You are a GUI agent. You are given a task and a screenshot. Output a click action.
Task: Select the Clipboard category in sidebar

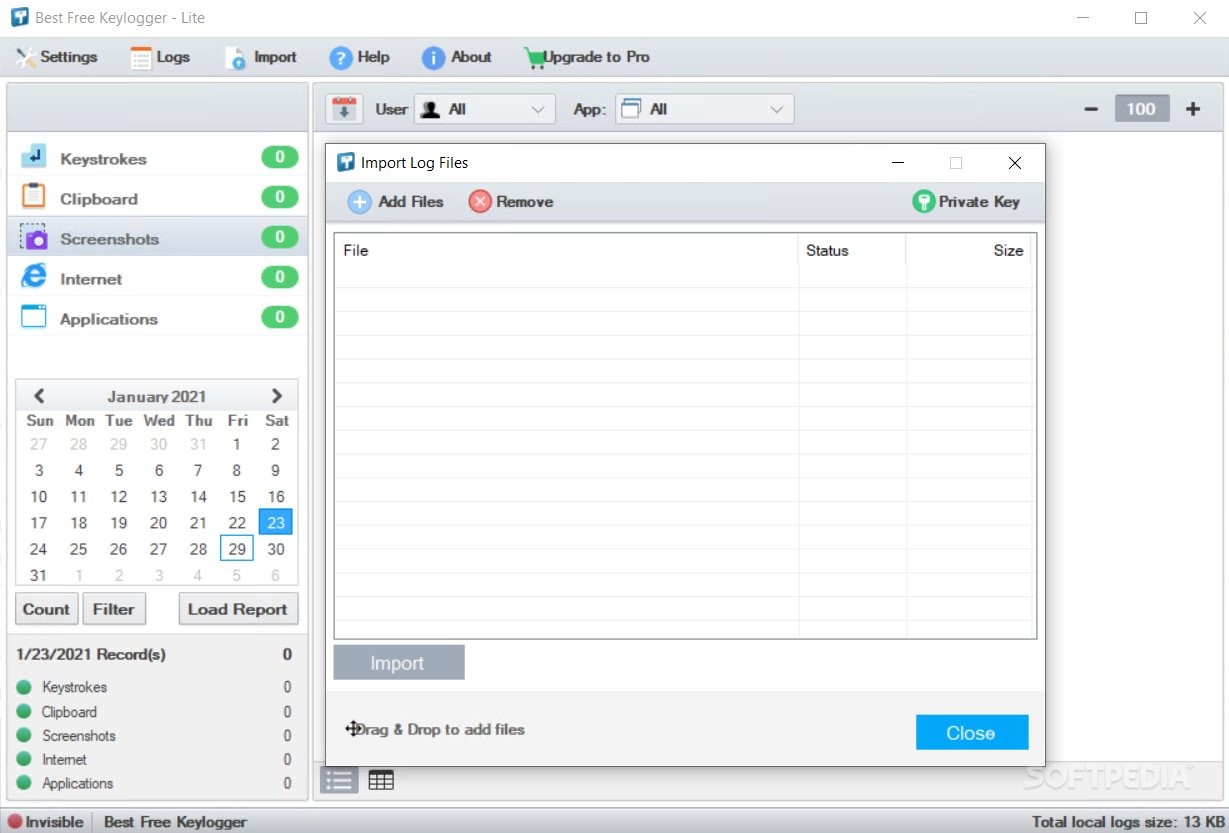158,198
